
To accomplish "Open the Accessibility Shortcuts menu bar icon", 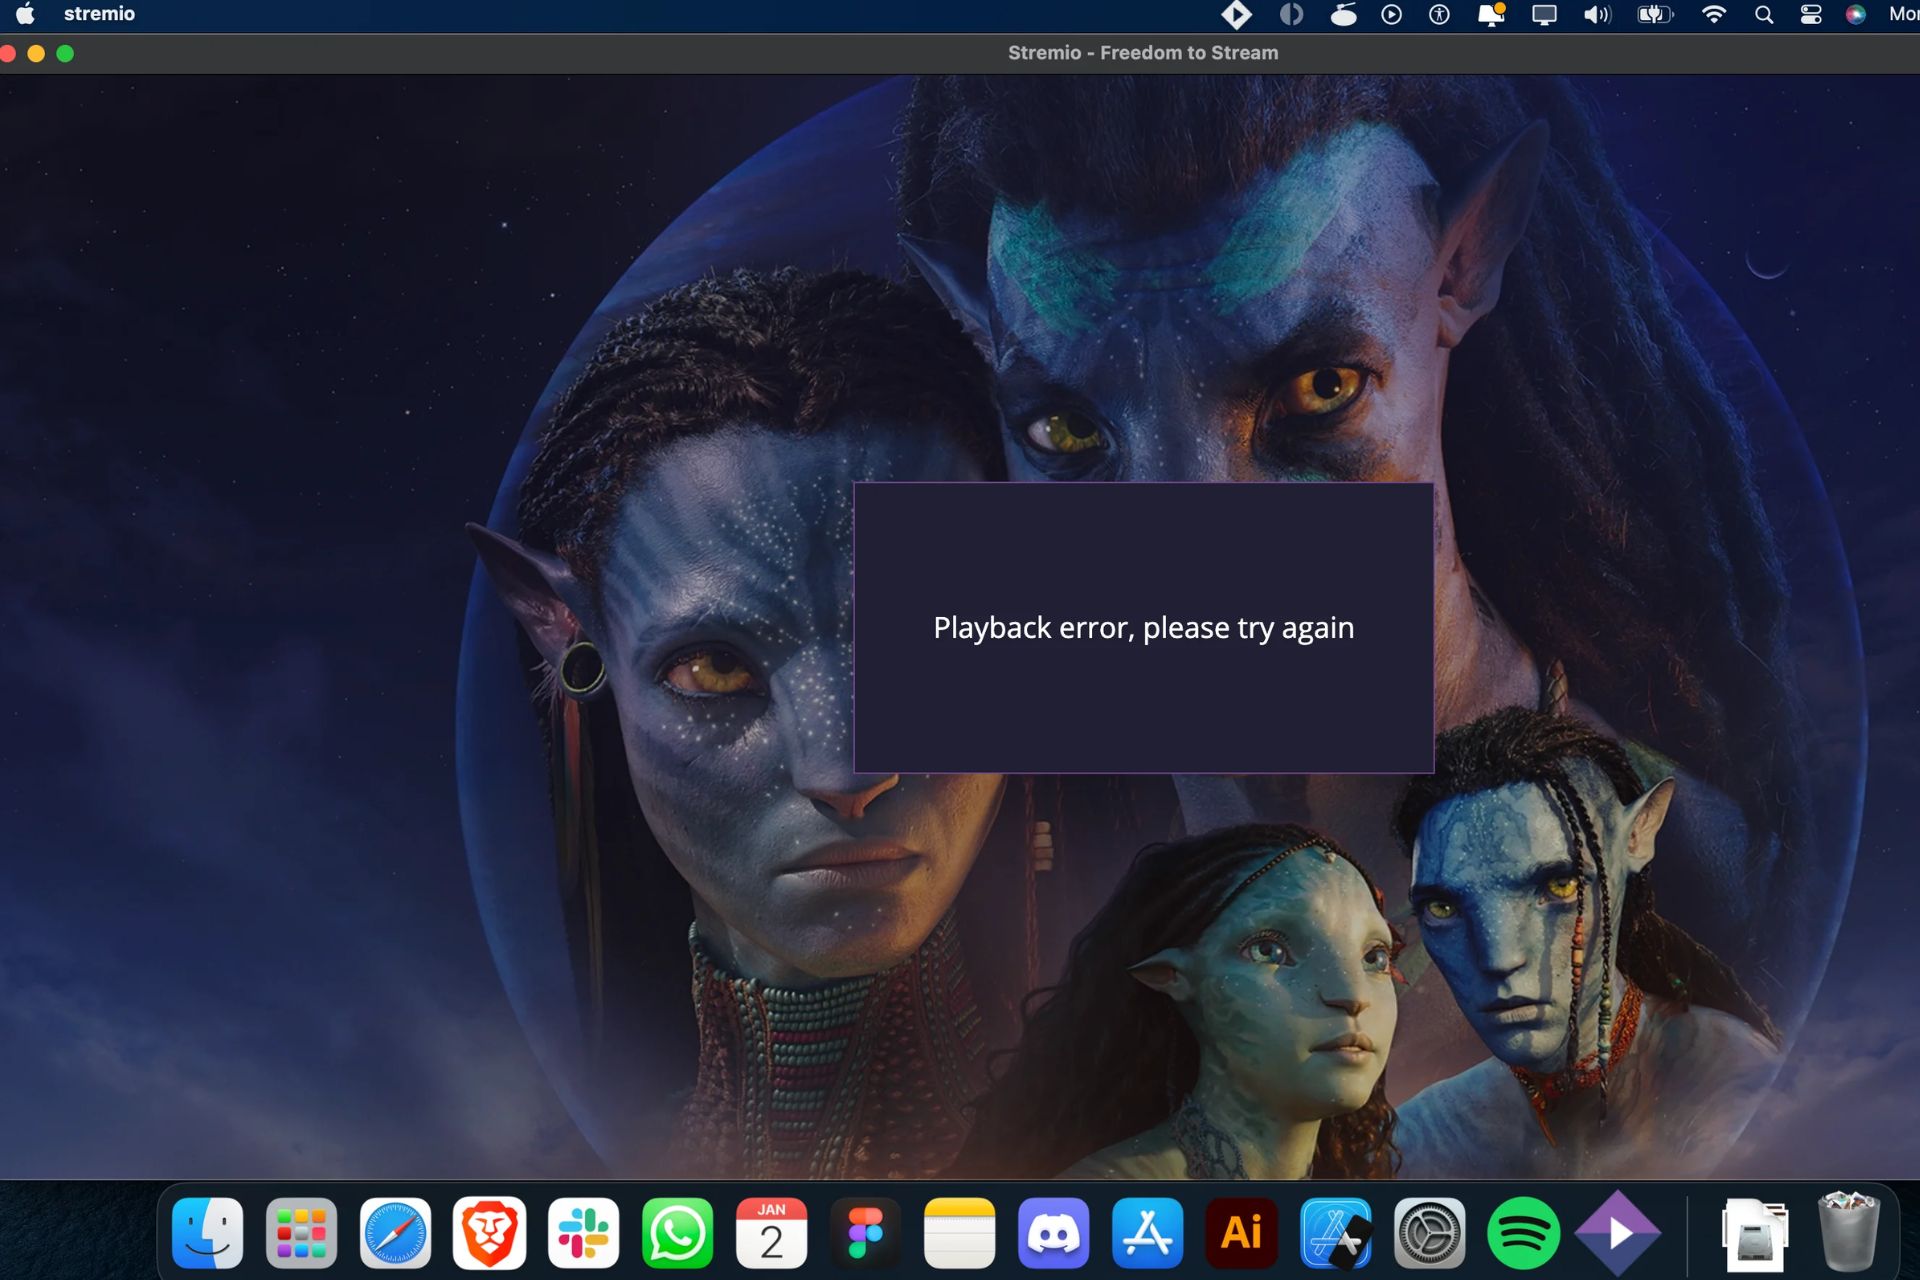I will click(x=1439, y=14).
